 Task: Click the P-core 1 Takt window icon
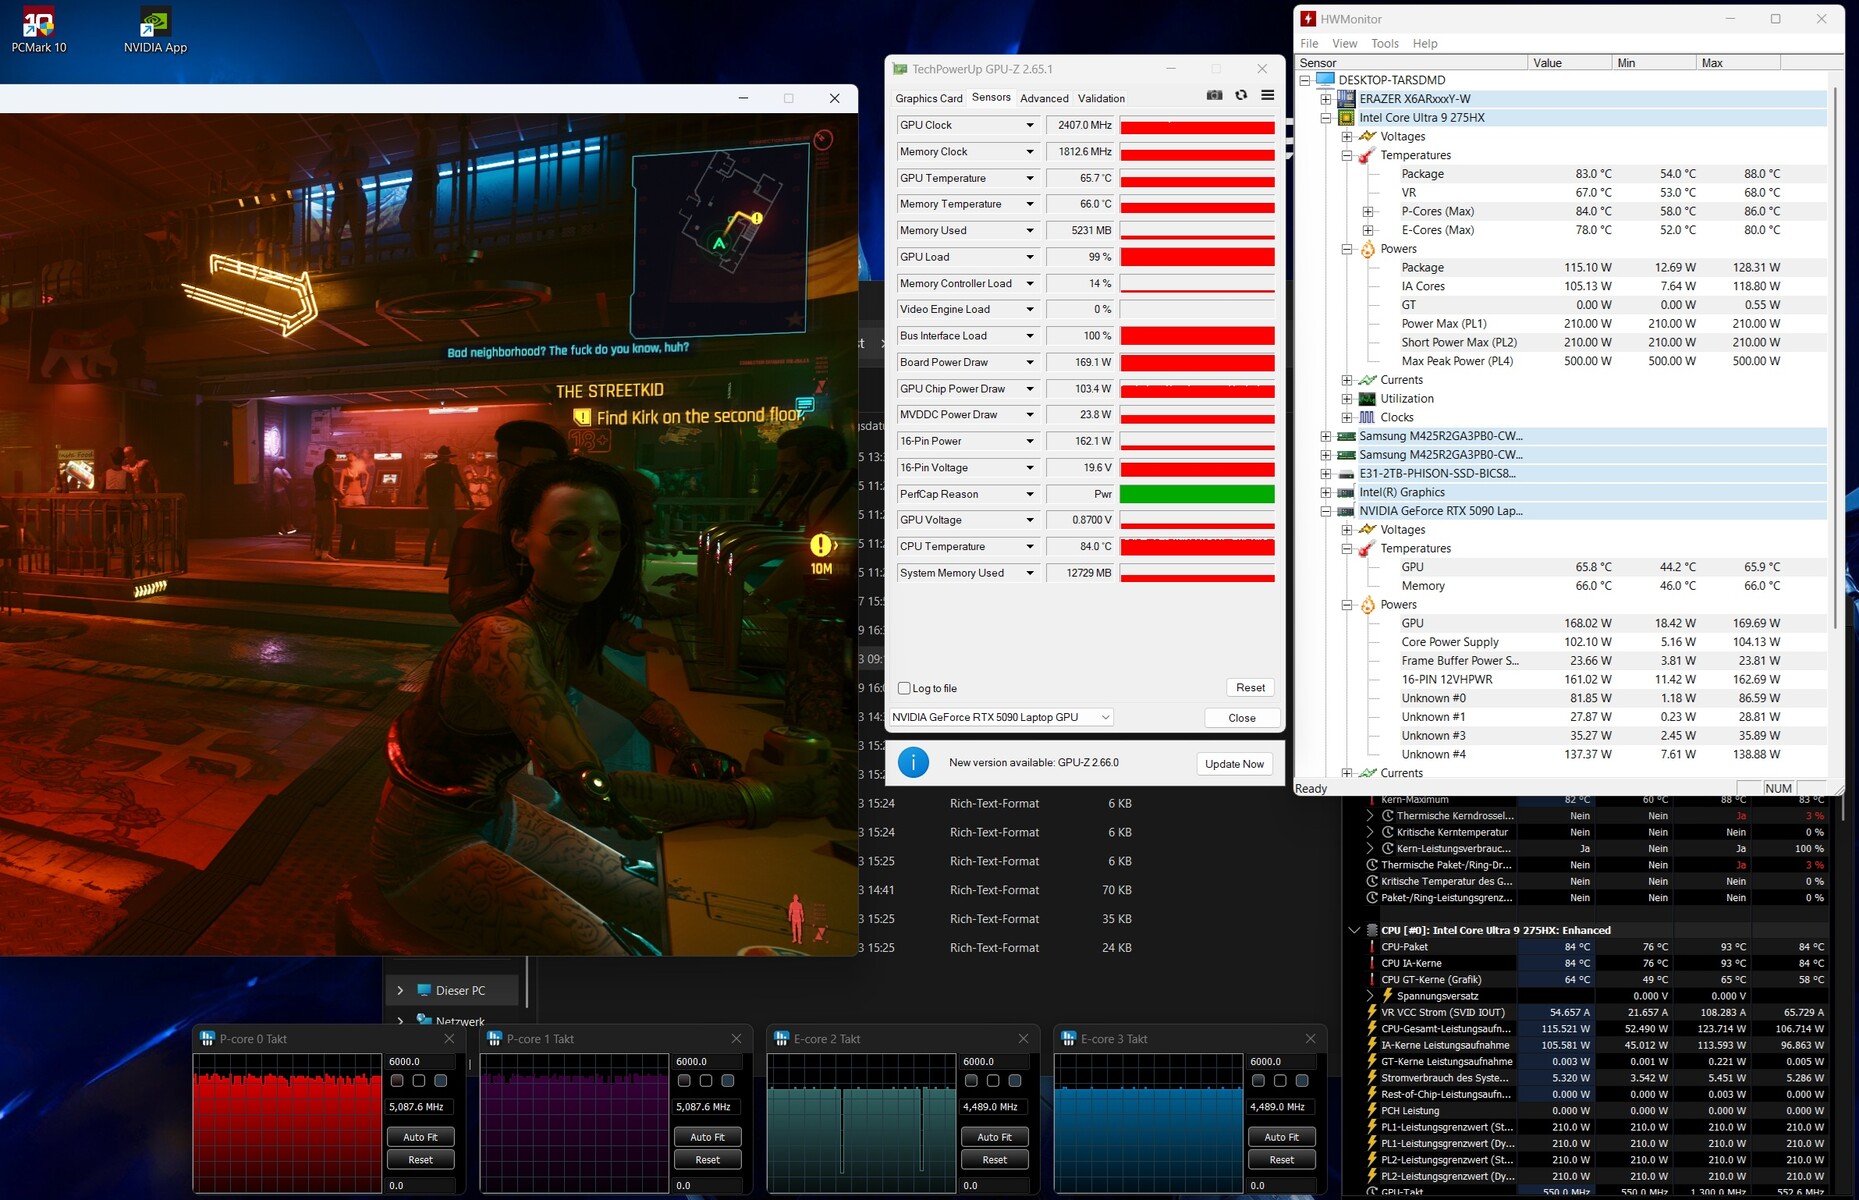(494, 1039)
